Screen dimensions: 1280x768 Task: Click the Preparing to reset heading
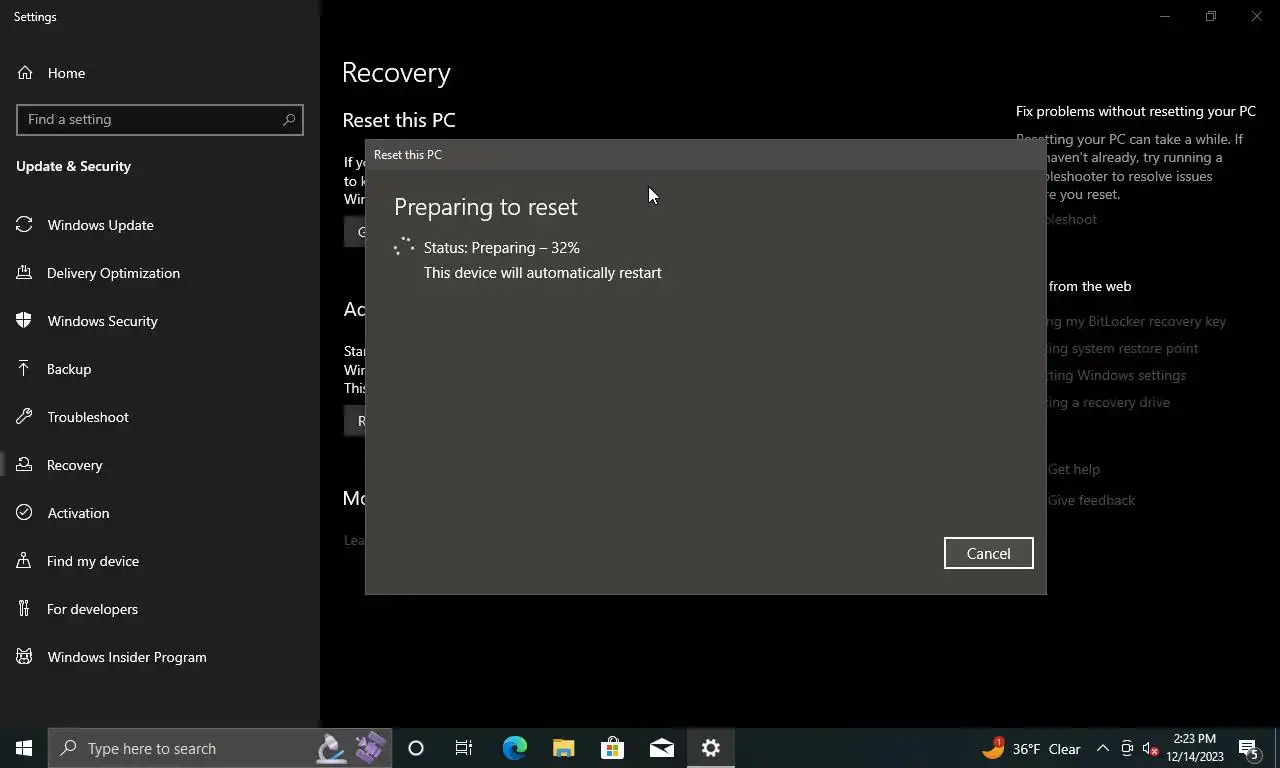[x=486, y=207]
